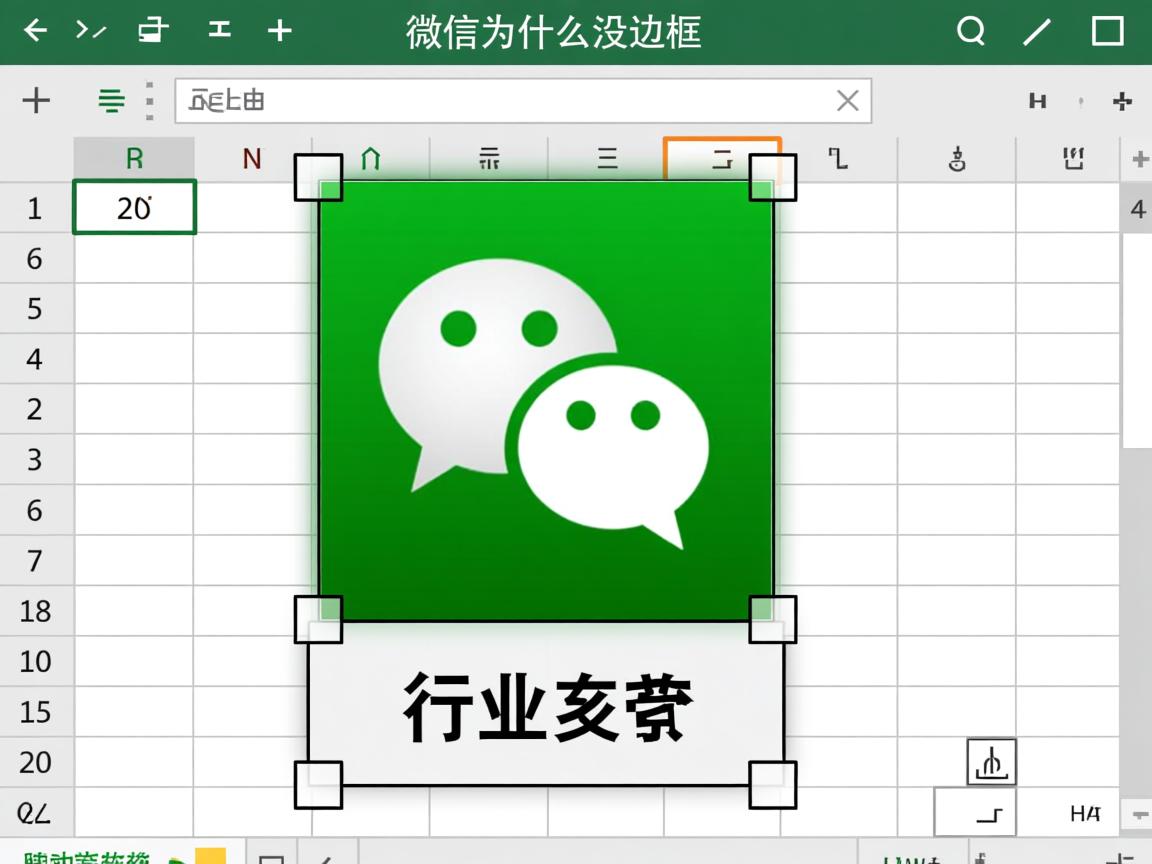Open the print icon in the top bar

[152, 31]
